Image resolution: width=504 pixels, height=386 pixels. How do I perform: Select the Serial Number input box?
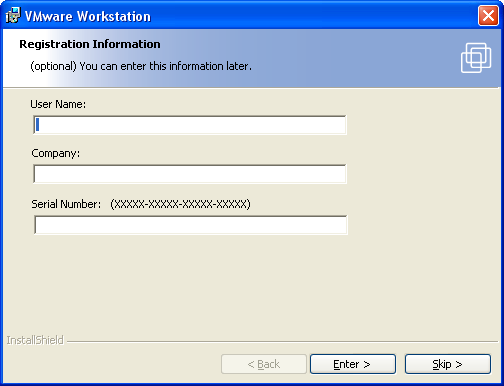191,225
